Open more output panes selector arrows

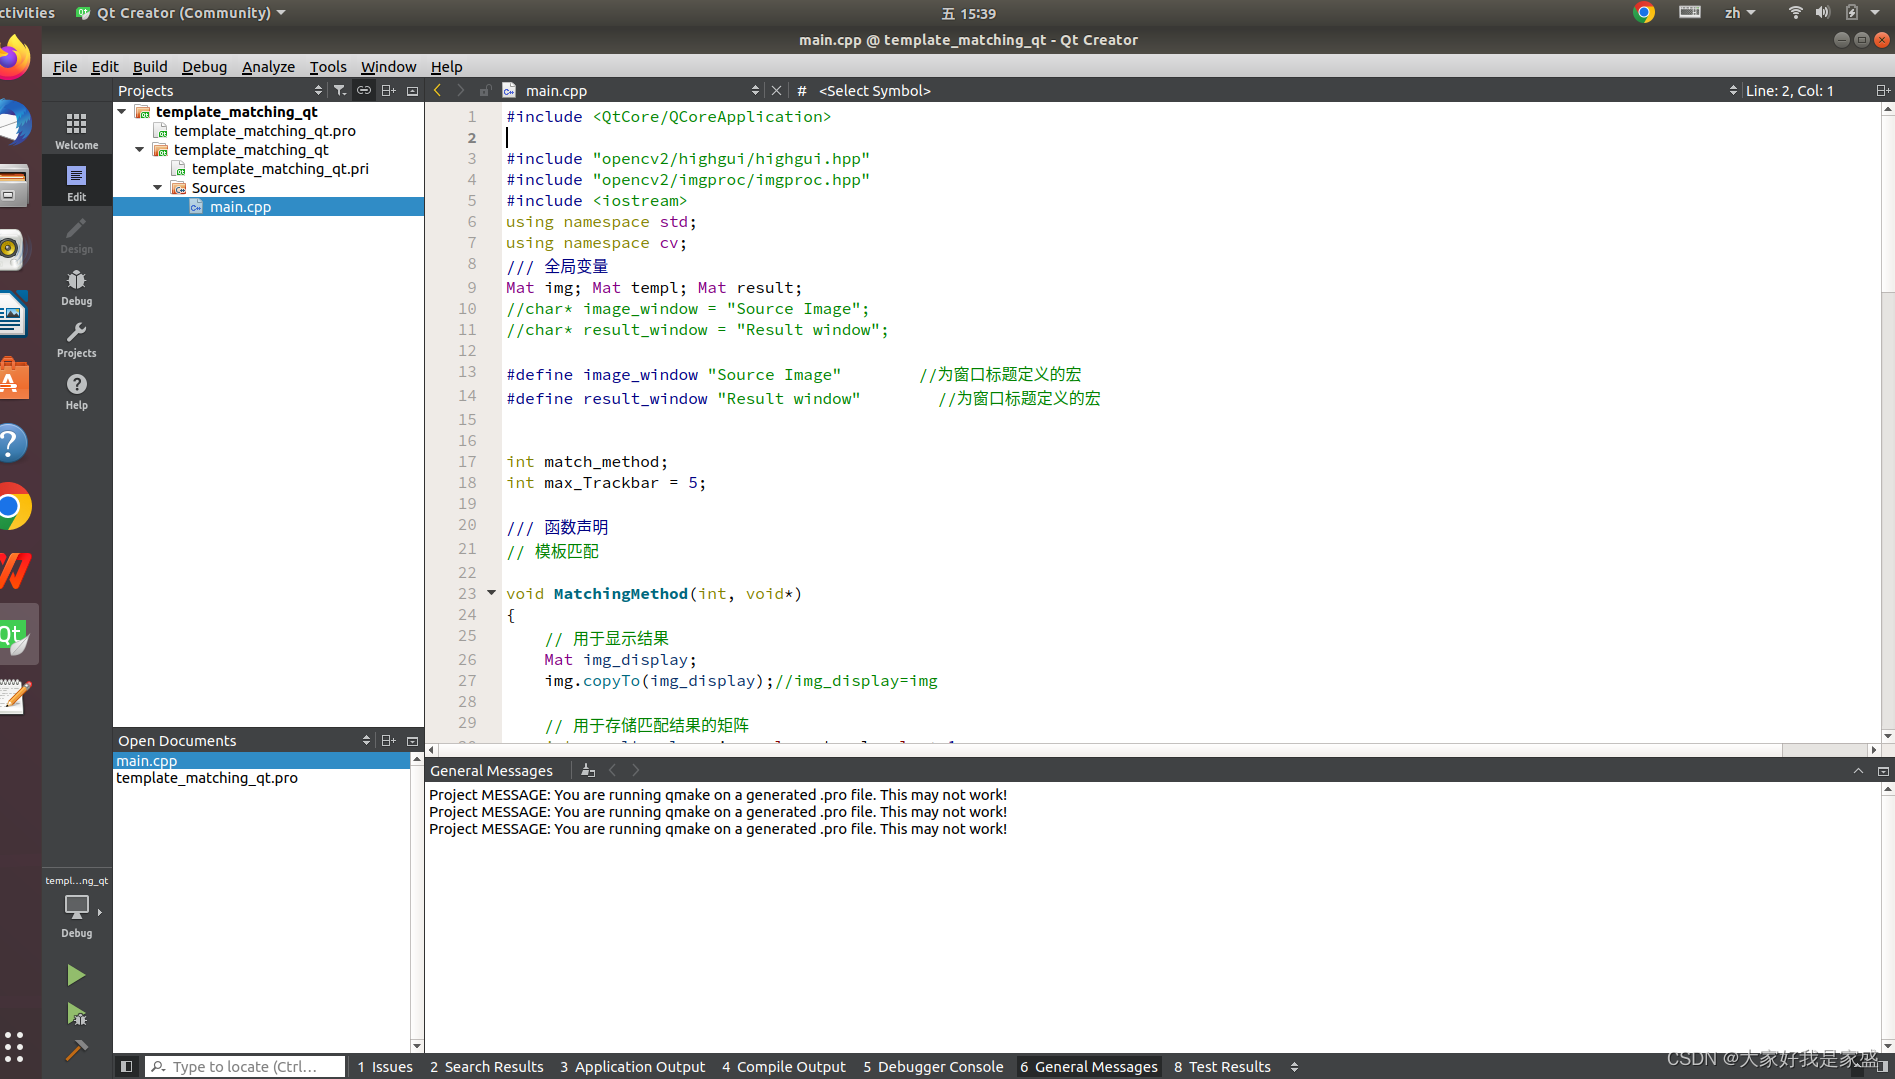(x=1294, y=1067)
